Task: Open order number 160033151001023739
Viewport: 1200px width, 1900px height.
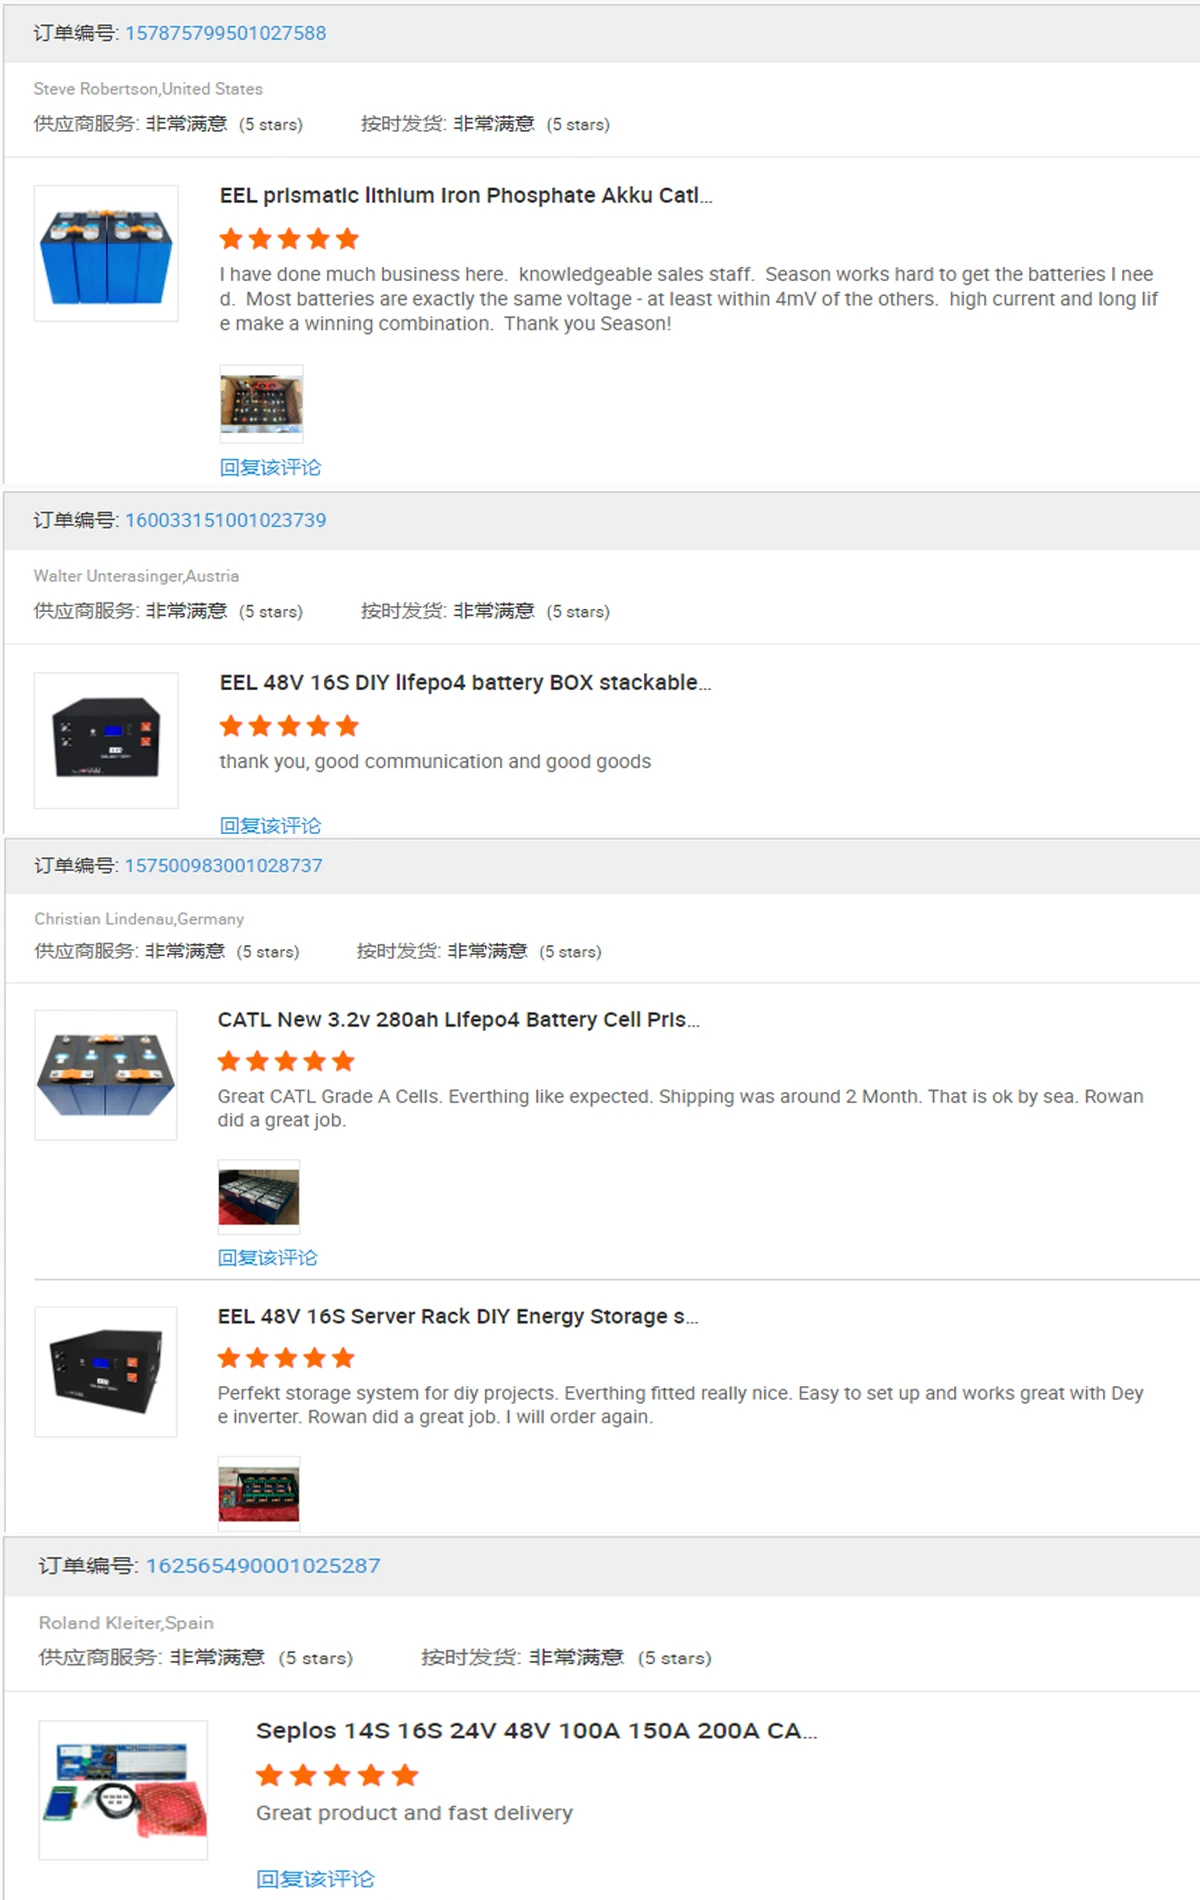Action: [225, 520]
